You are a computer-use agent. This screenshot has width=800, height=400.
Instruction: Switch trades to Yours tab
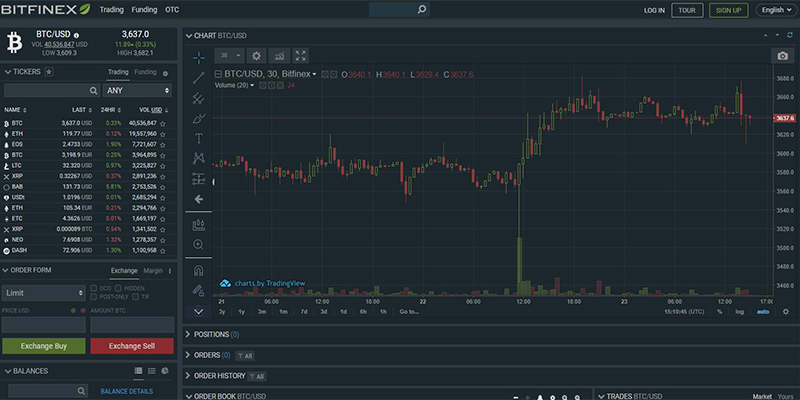coord(787,396)
